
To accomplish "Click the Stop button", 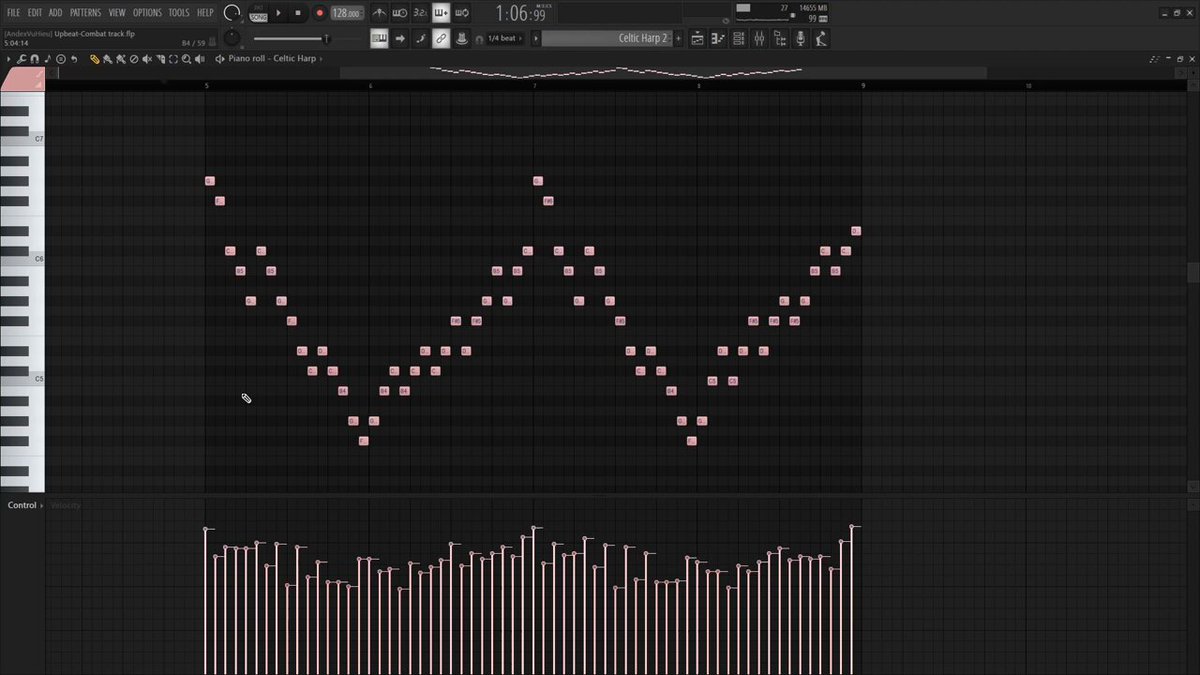I will tap(298, 13).
